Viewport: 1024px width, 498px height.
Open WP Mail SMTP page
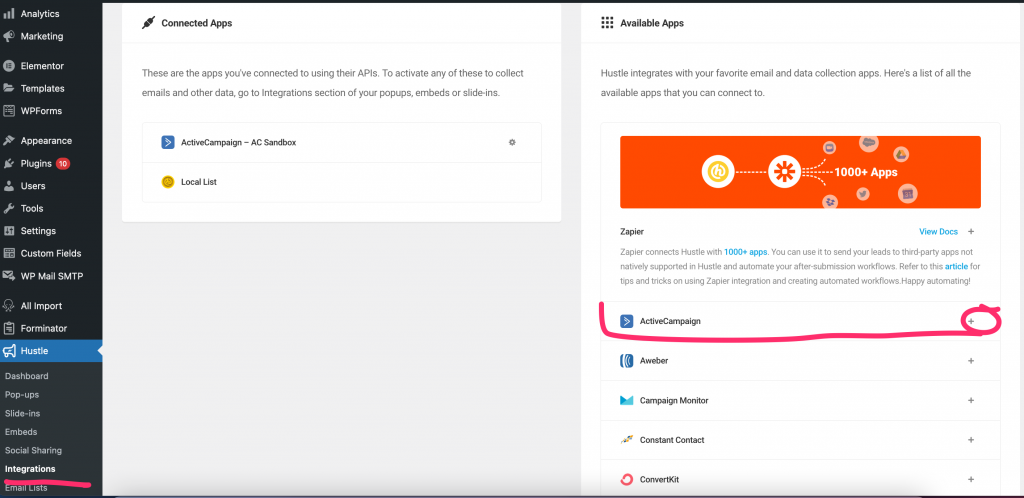tap(52, 276)
